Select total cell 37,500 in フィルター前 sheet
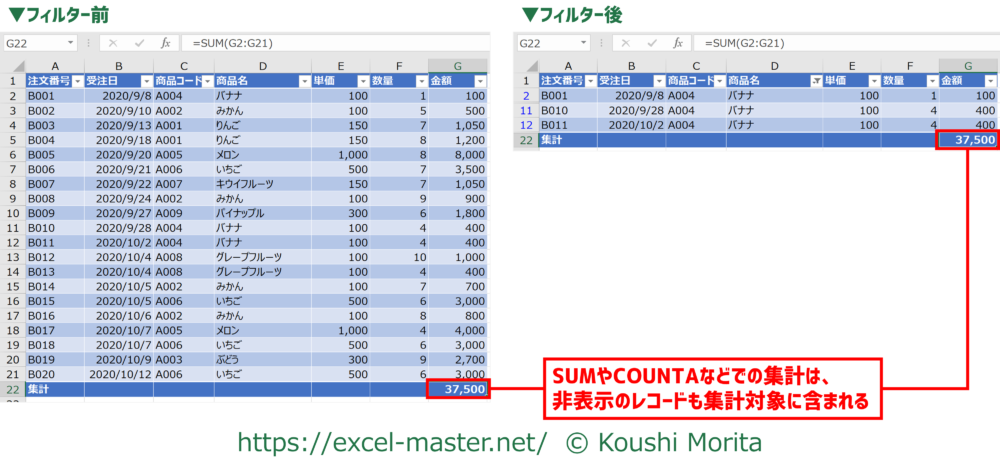Image resolution: width=1000 pixels, height=463 pixels. pyautogui.click(x=457, y=389)
